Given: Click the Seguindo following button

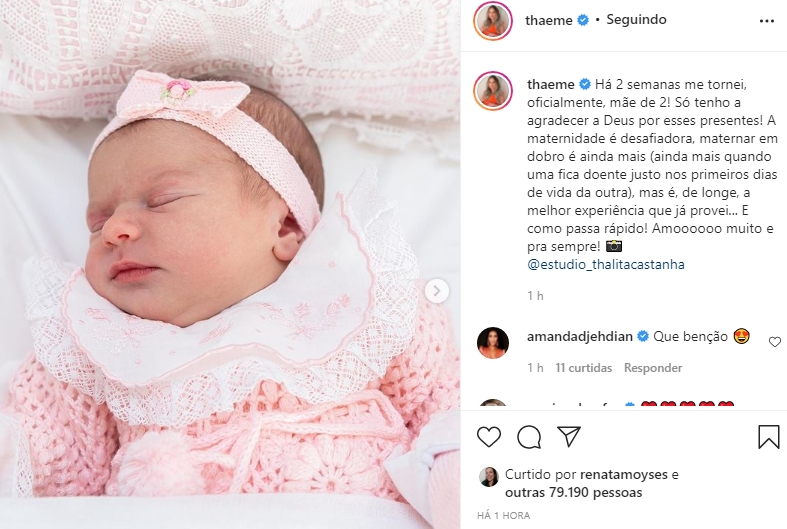Looking at the screenshot, I should pyautogui.click(x=636, y=20).
